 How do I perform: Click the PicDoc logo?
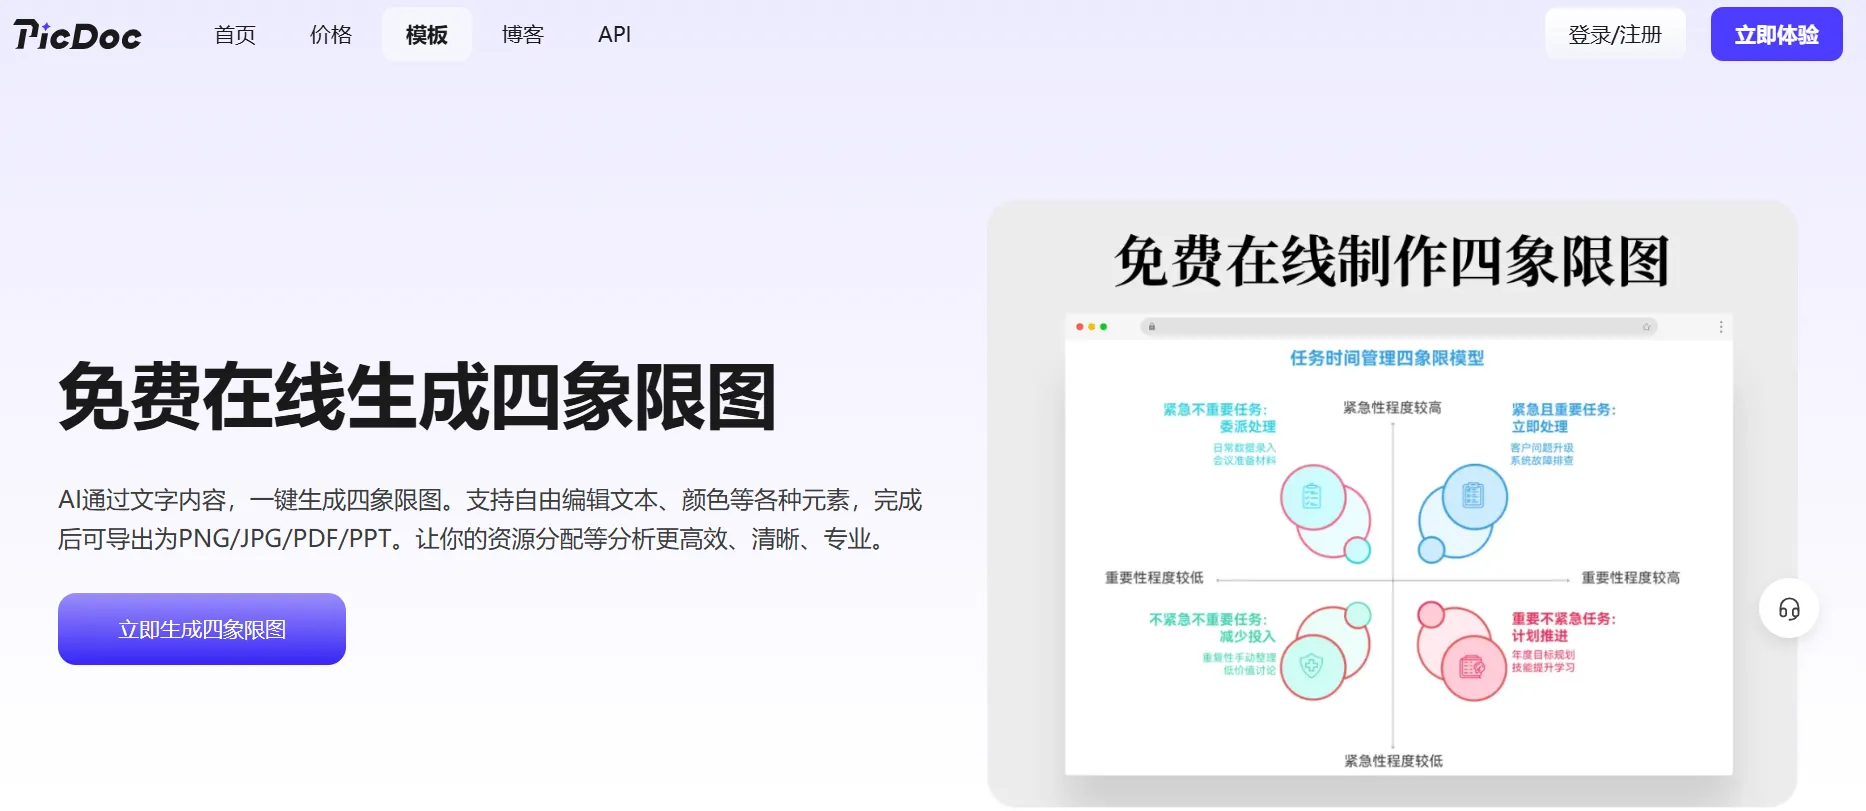point(78,35)
